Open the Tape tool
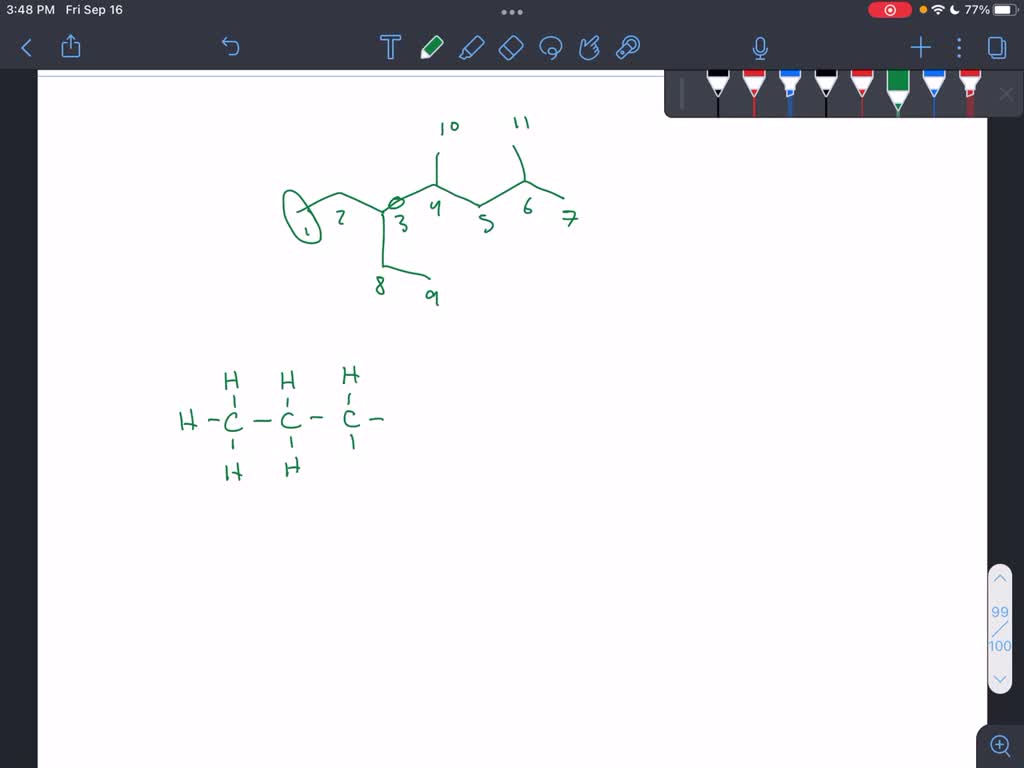The width and height of the screenshot is (1024, 768). 629,47
